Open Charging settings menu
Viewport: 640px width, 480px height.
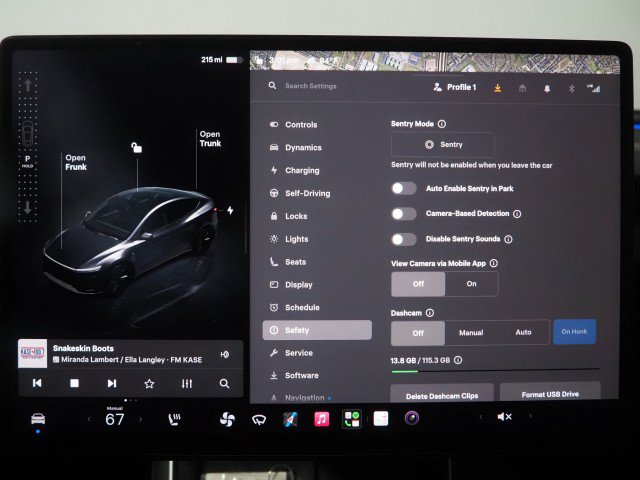317,170
